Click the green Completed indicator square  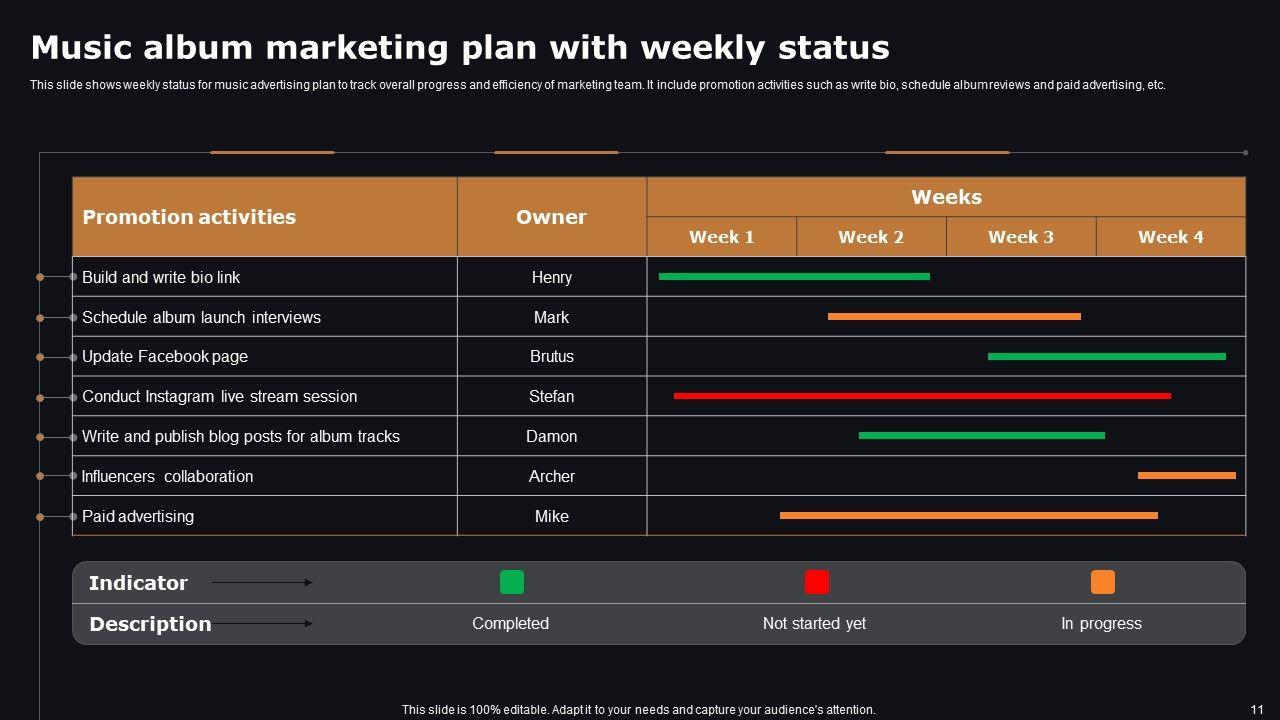pos(511,582)
